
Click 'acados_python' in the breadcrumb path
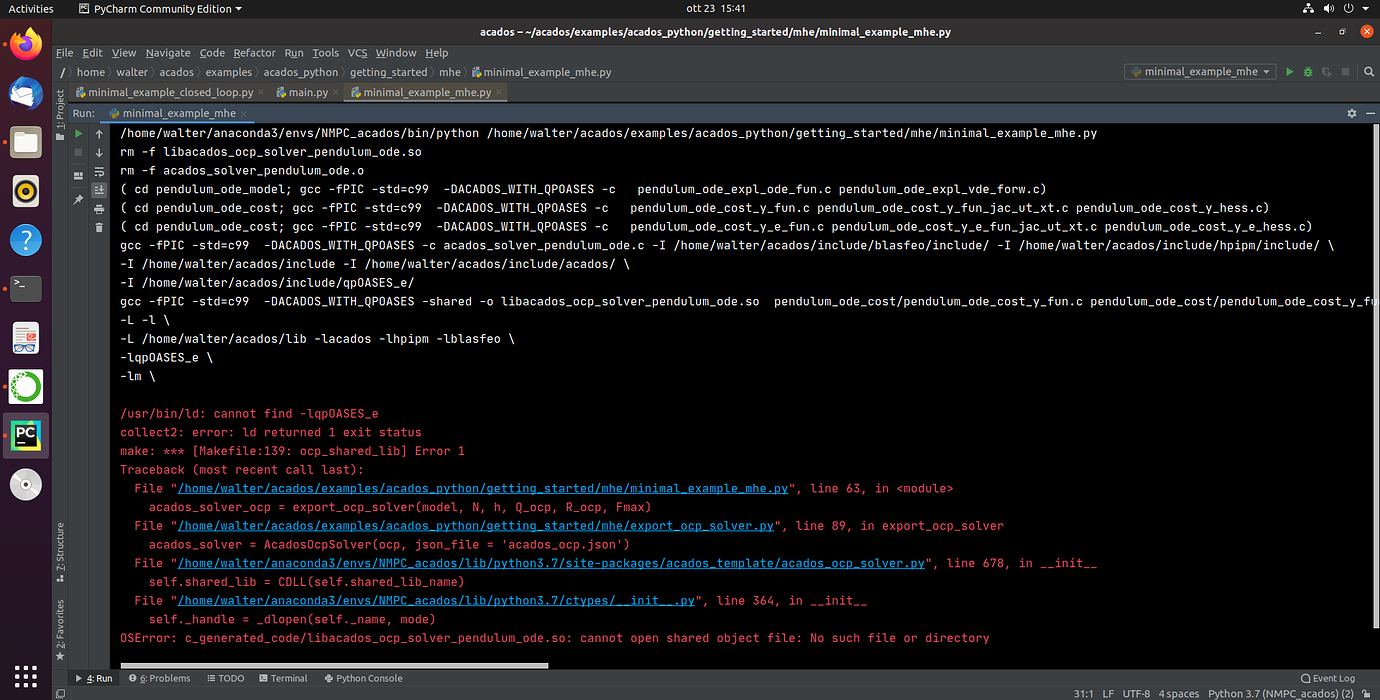coord(301,72)
